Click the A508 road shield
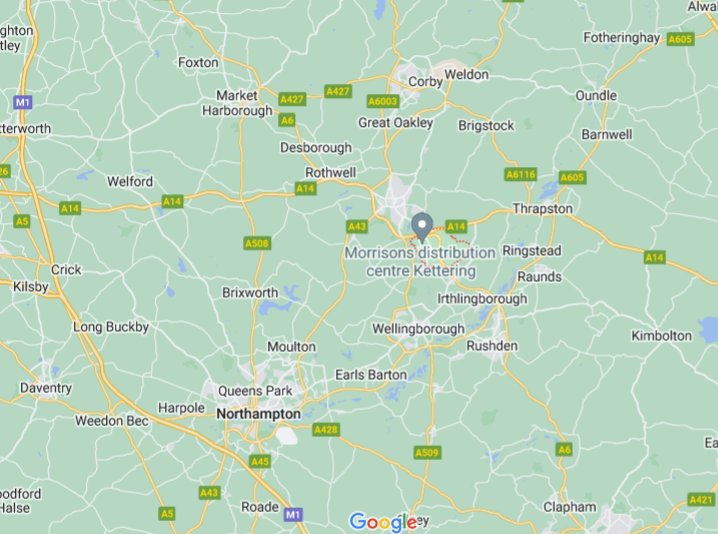 (257, 243)
